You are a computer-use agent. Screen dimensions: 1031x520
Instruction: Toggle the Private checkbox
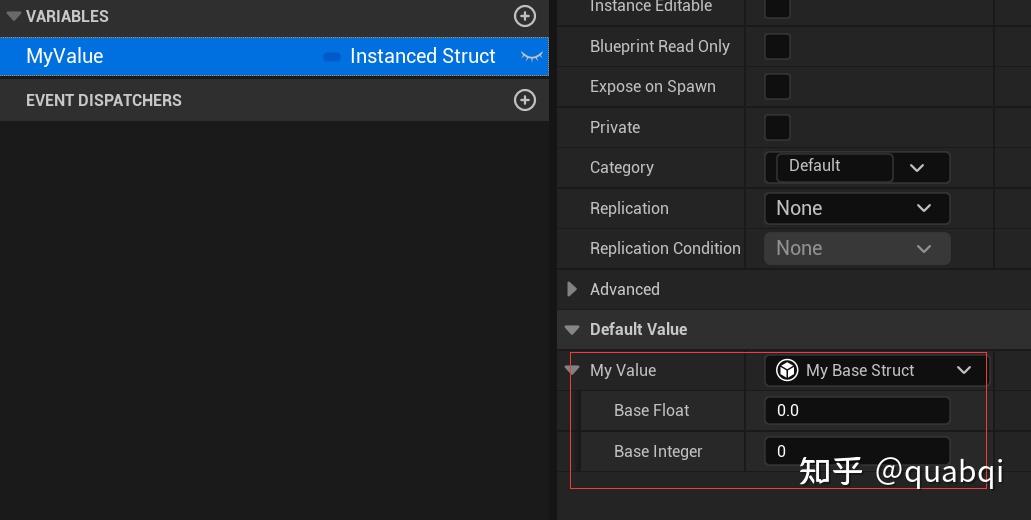777,127
